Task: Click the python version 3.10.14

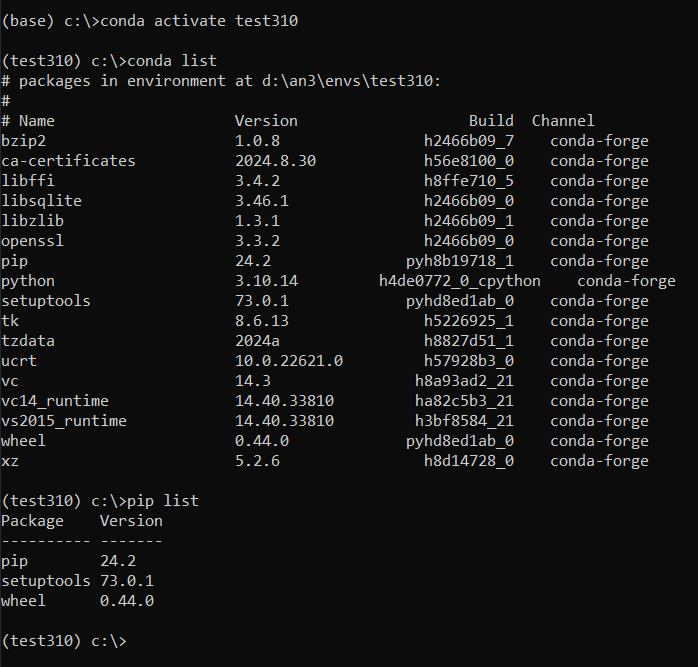Action: 267,281
